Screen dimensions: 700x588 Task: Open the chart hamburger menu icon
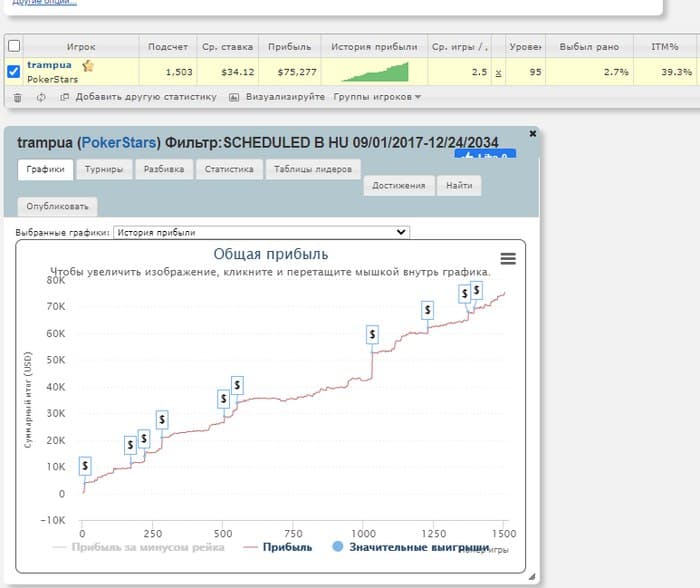[508, 258]
